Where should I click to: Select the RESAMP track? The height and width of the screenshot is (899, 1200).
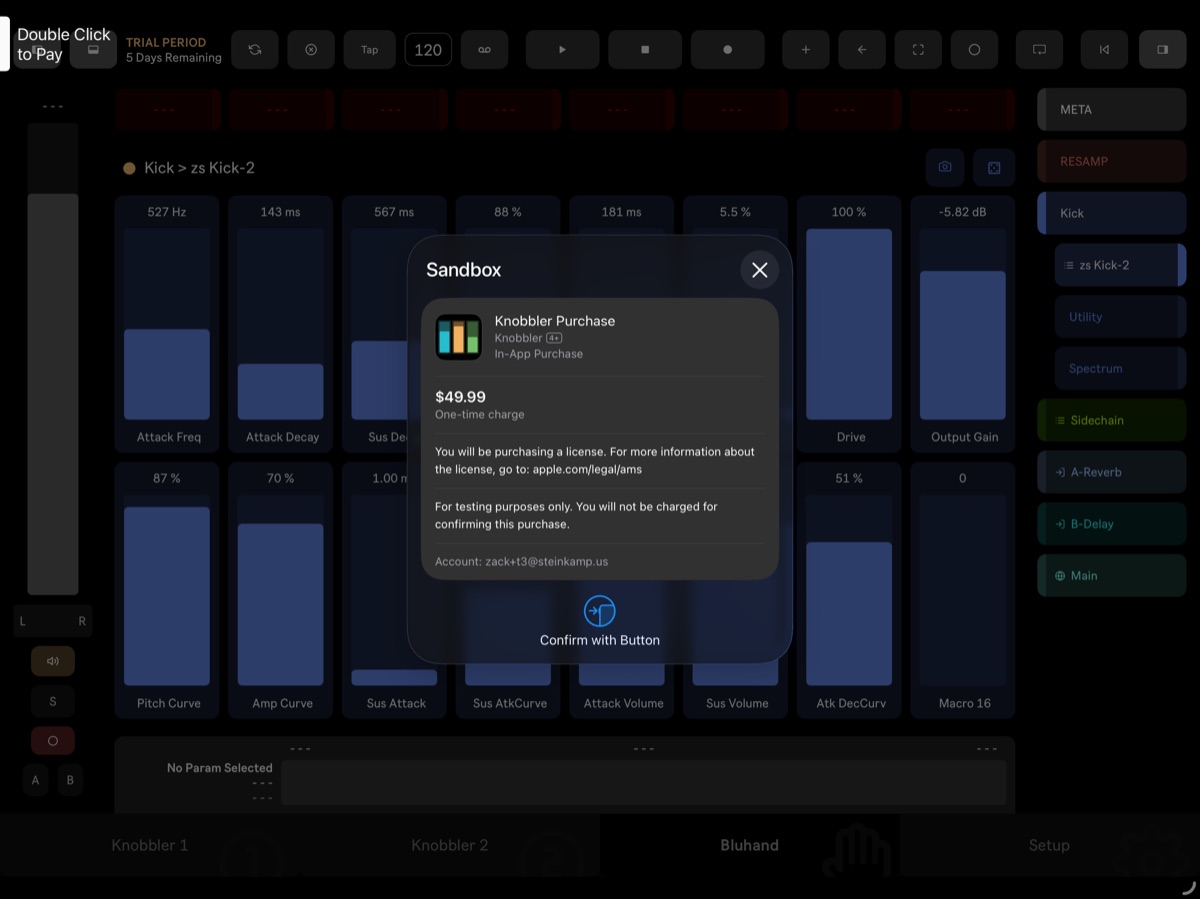(x=1111, y=161)
